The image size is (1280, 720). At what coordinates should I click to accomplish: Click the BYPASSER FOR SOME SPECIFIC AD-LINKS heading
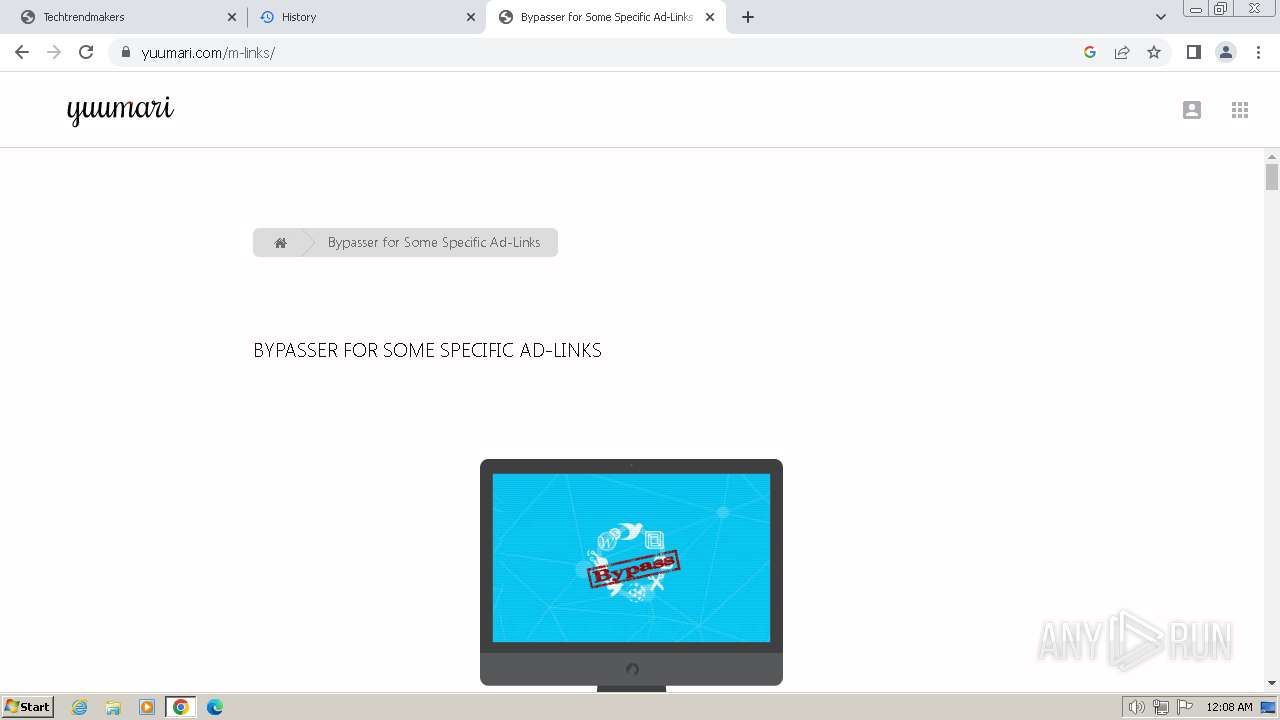[427, 350]
